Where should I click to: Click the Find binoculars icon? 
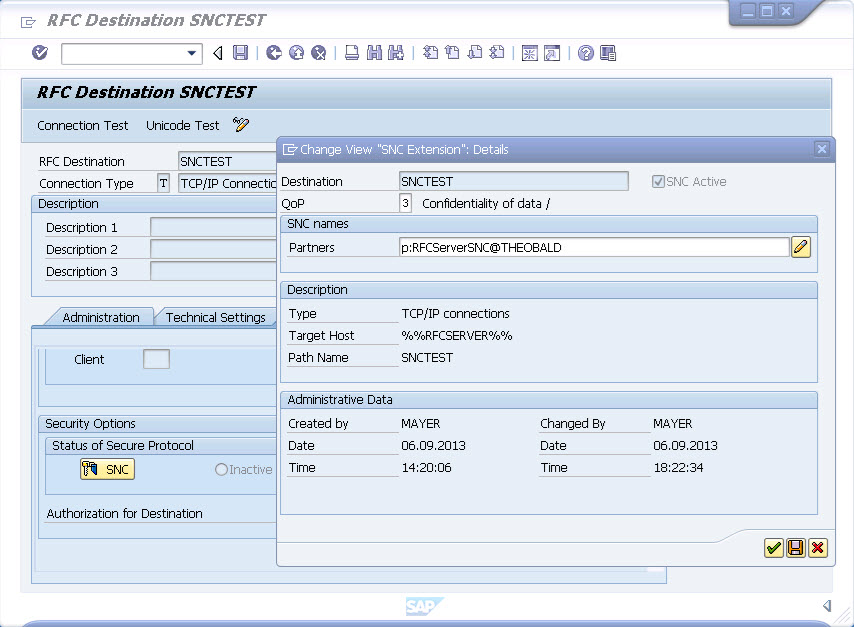374,53
